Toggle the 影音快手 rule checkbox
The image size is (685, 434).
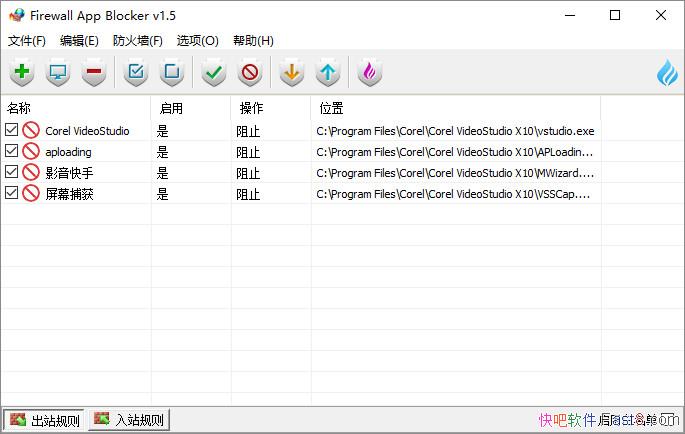pos(11,172)
